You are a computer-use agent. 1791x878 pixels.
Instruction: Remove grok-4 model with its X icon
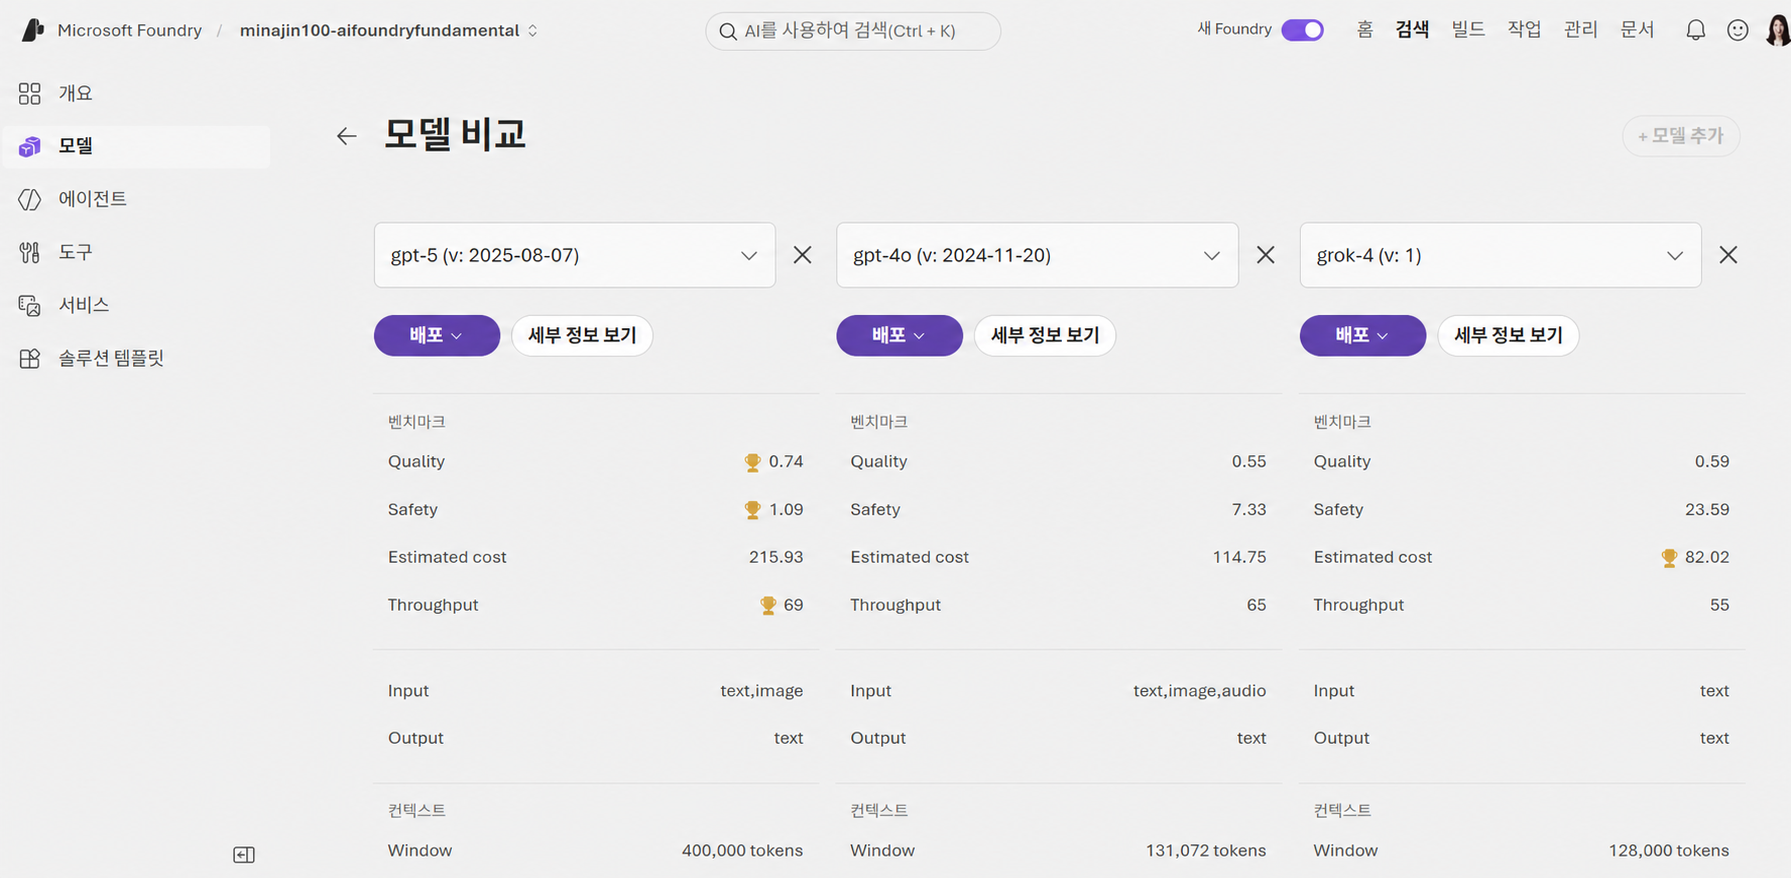point(1728,255)
